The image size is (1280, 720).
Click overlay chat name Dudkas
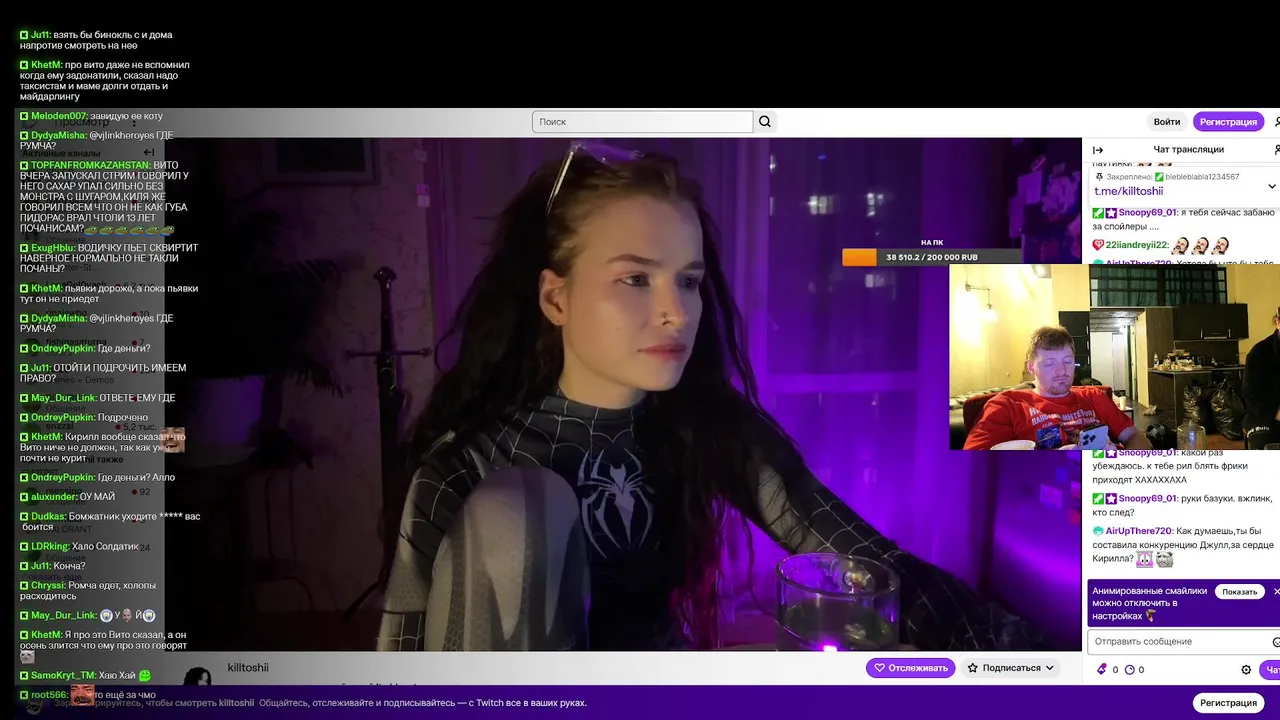point(48,517)
